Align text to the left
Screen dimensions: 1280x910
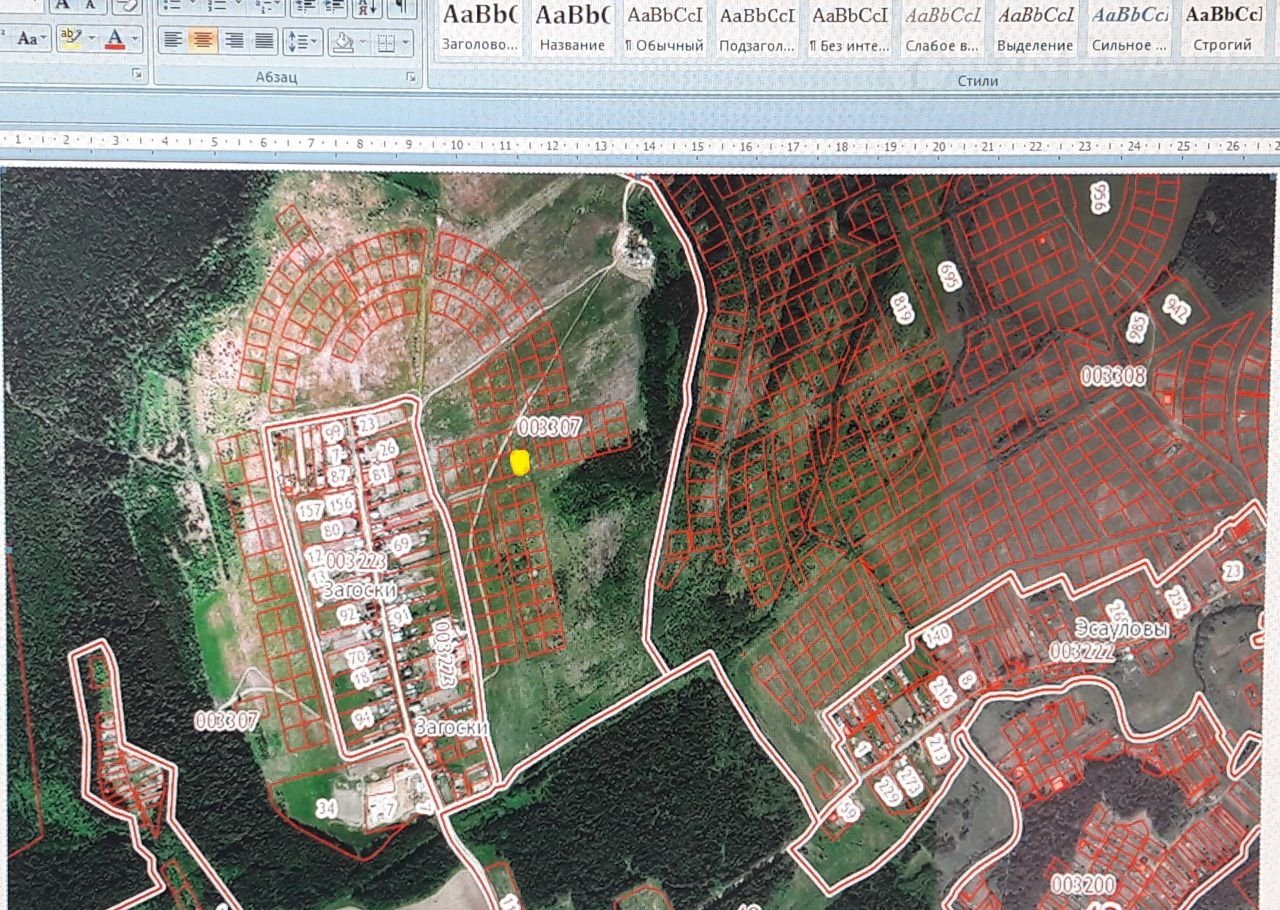click(173, 40)
